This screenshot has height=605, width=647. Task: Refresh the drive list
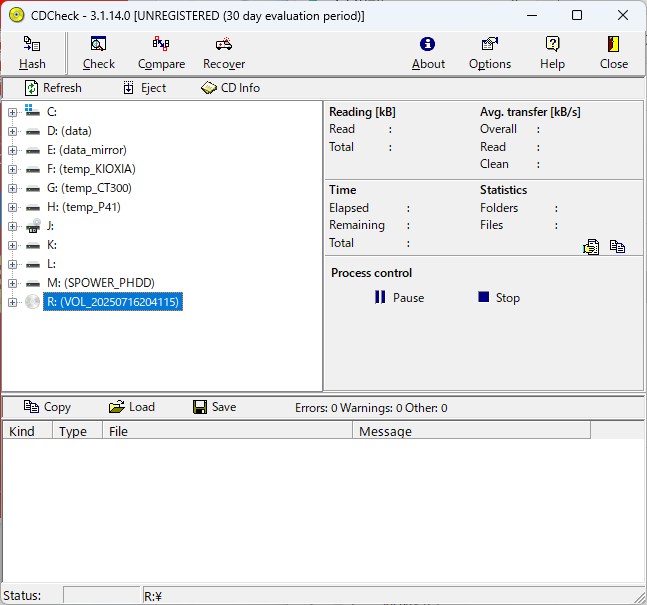click(x=53, y=88)
